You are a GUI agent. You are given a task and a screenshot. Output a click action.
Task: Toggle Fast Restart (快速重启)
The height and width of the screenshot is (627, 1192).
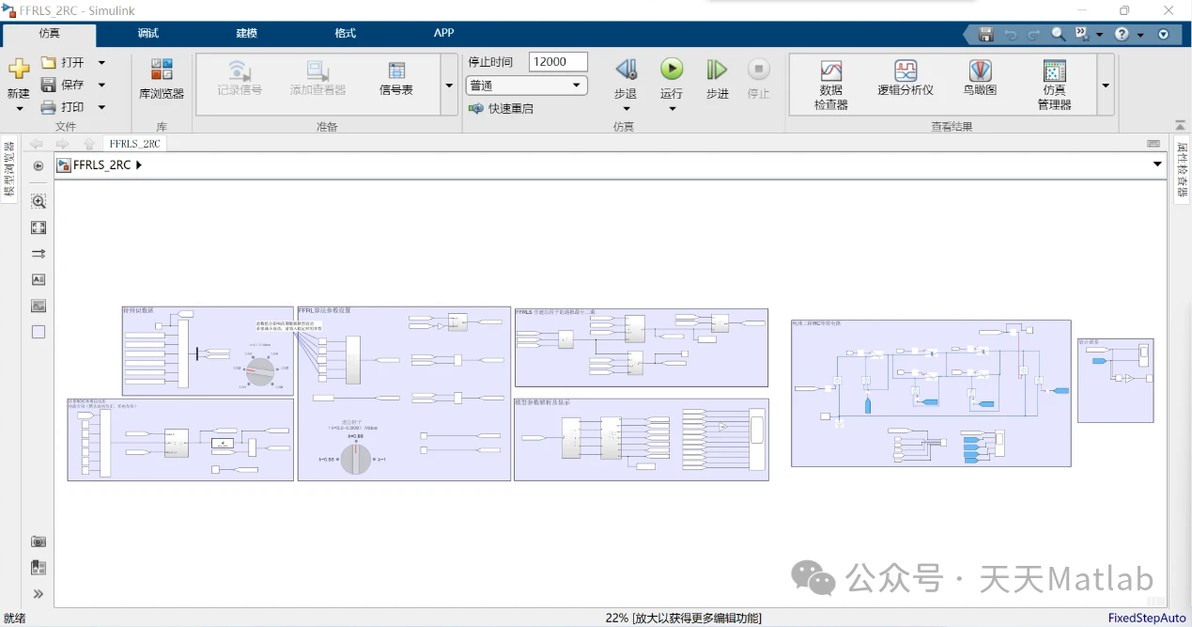click(501, 109)
